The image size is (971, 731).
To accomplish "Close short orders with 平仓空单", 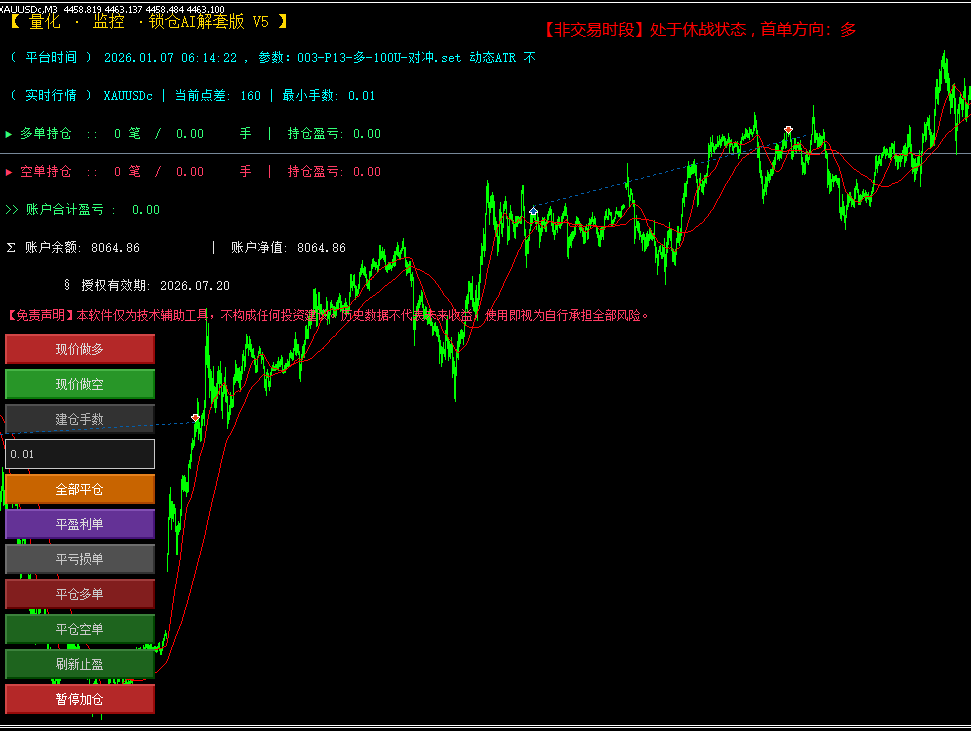I will click(80, 629).
